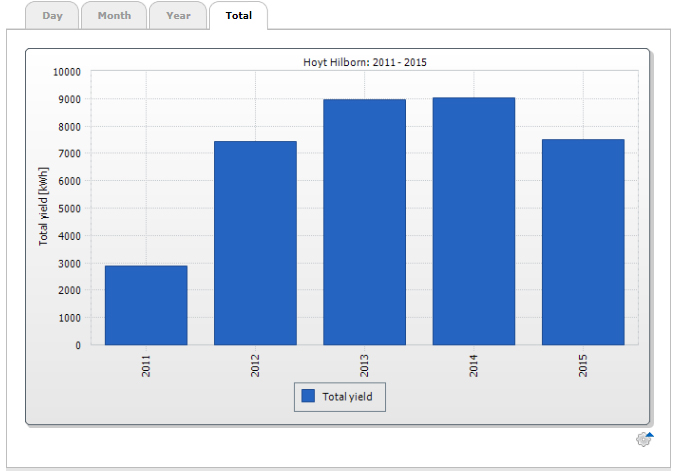Image resolution: width=681 pixels, height=476 pixels.
Task: Switch to the Day tab
Action: click(x=52, y=16)
